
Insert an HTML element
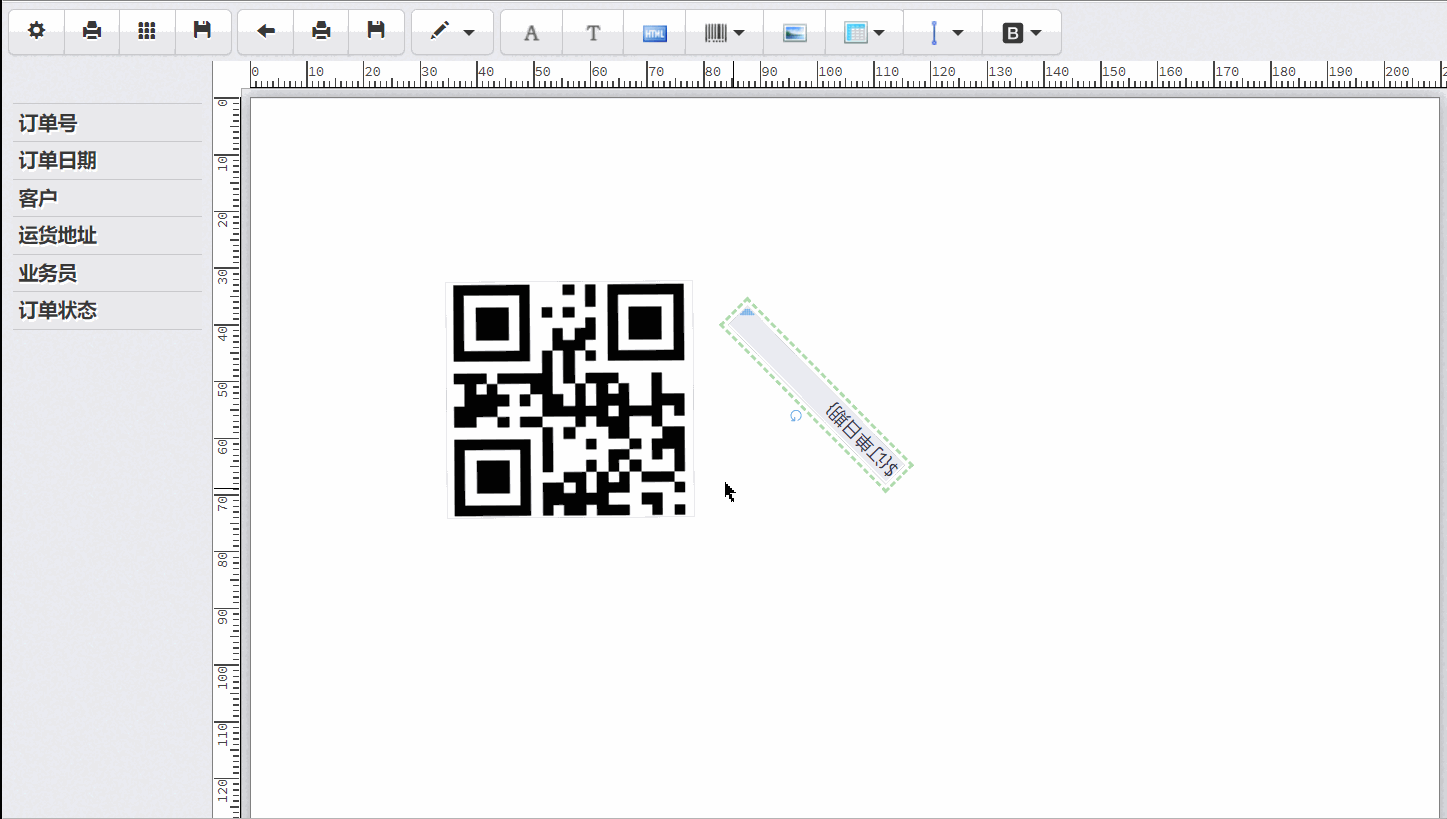(655, 33)
